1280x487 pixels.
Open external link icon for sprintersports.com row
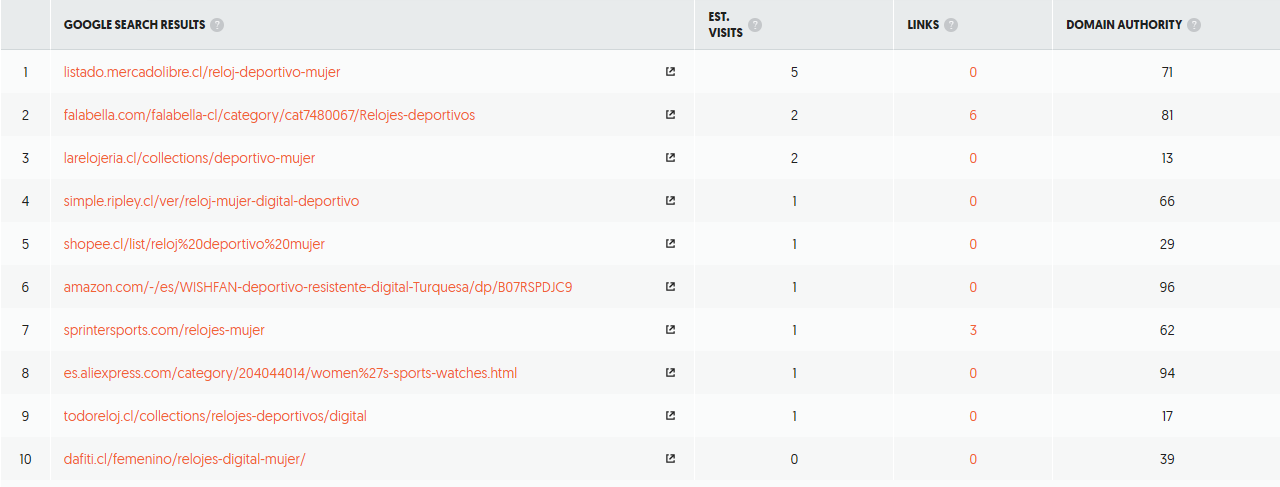tap(670, 330)
